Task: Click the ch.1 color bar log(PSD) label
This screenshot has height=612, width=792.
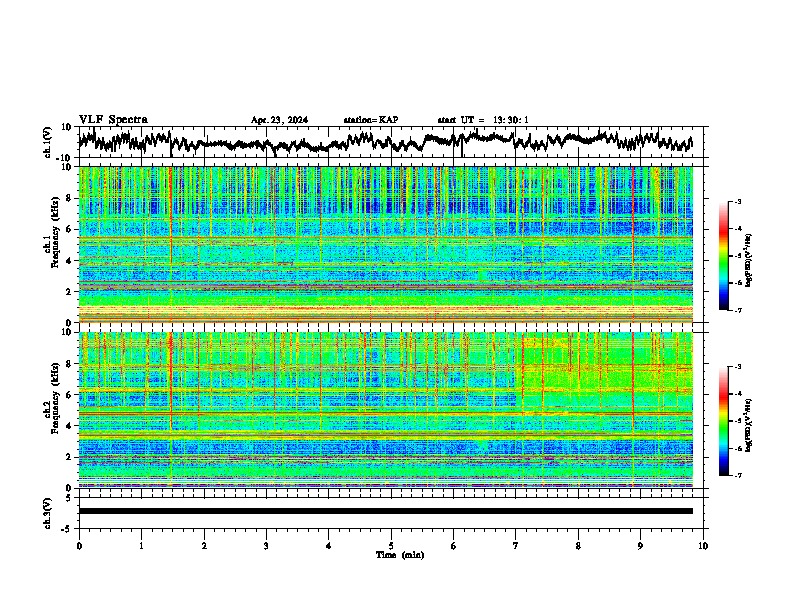Action: [749, 261]
